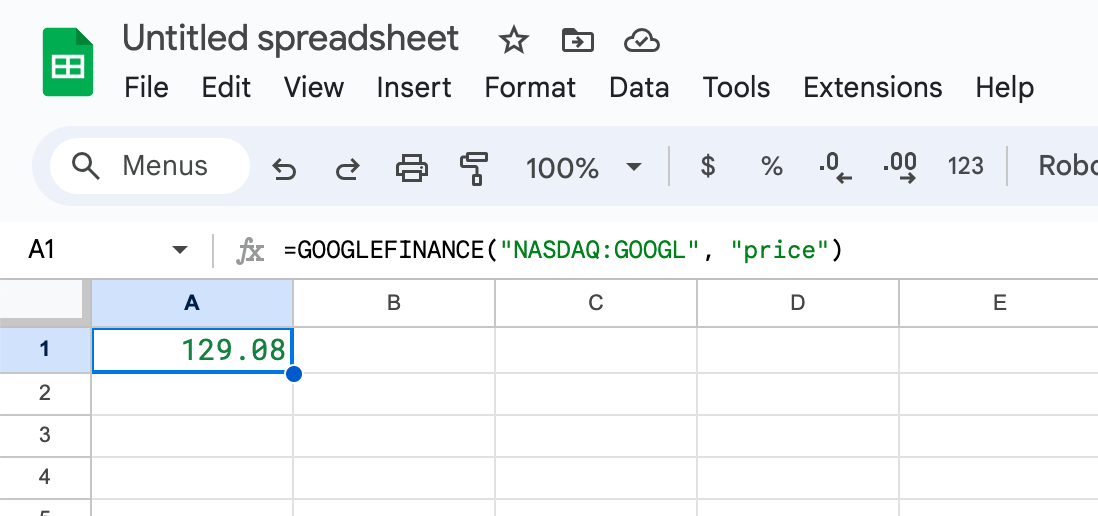This screenshot has height=516, width=1098.
Task: Print the spreadsheet with the printer icon
Action: tap(411, 167)
